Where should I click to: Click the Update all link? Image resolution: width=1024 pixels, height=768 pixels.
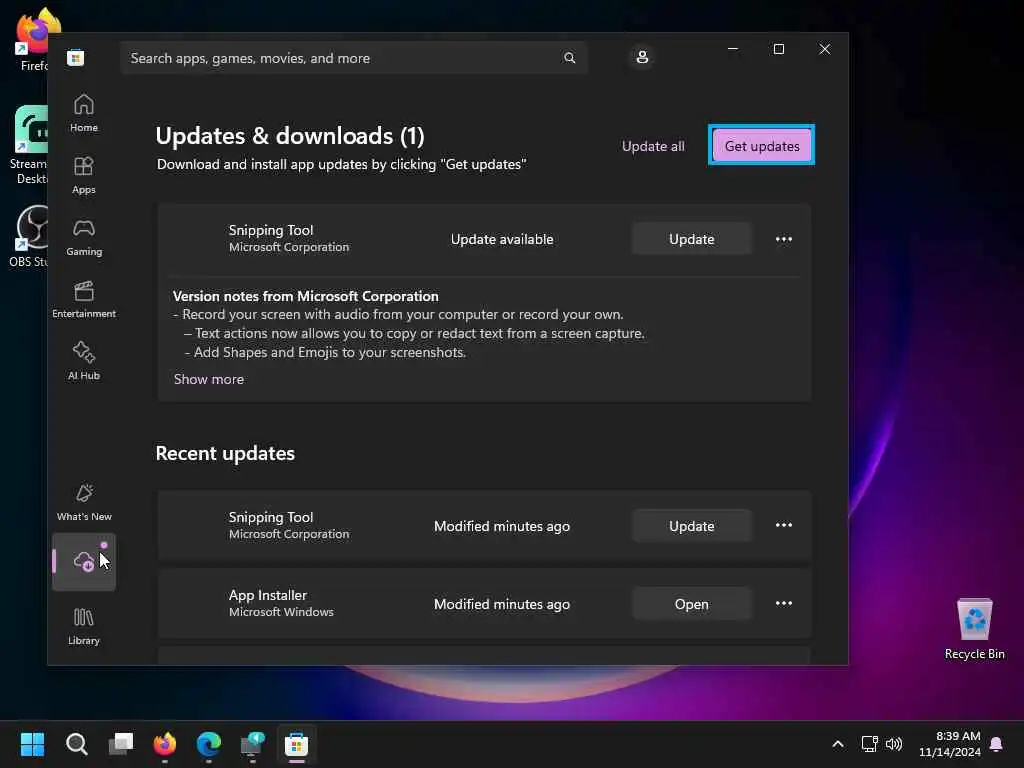pyautogui.click(x=653, y=146)
